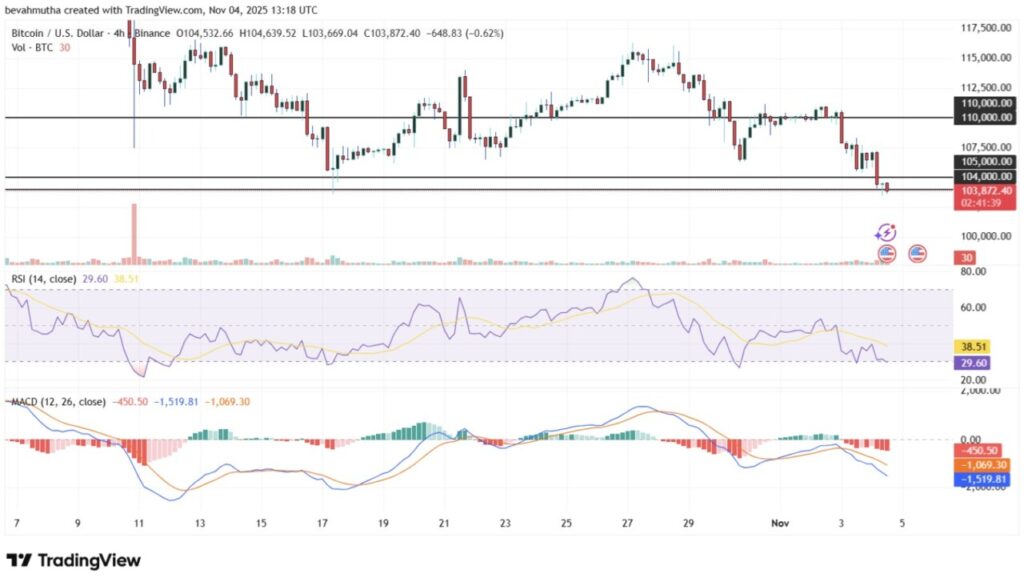Viewport: 1024px width, 582px height.
Task: Click the 105,000.00 black price label
Action: pyautogui.click(x=983, y=161)
